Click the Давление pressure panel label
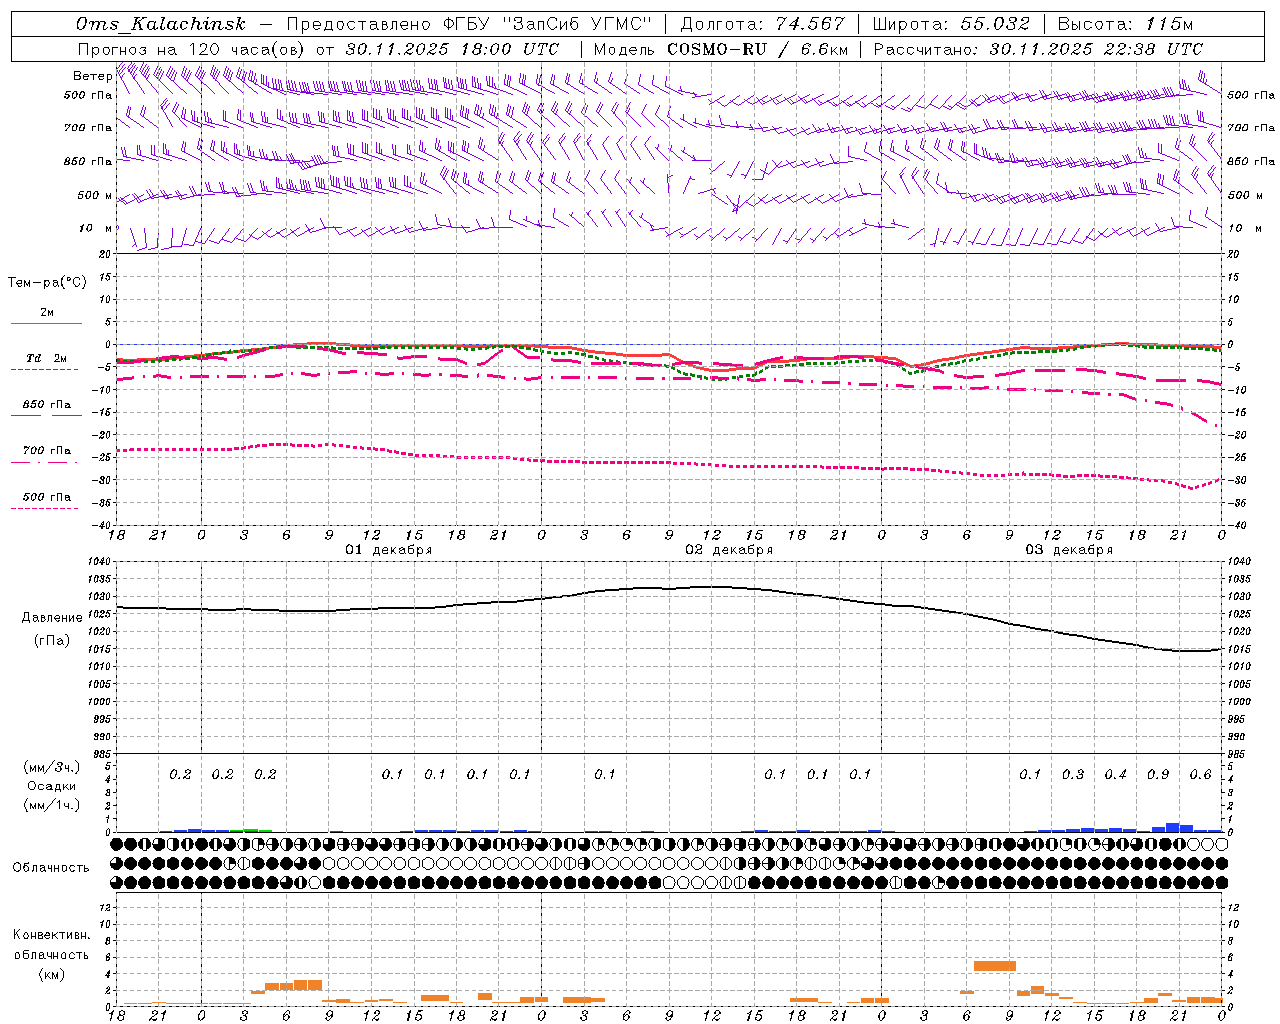 (x=52, y=618)
